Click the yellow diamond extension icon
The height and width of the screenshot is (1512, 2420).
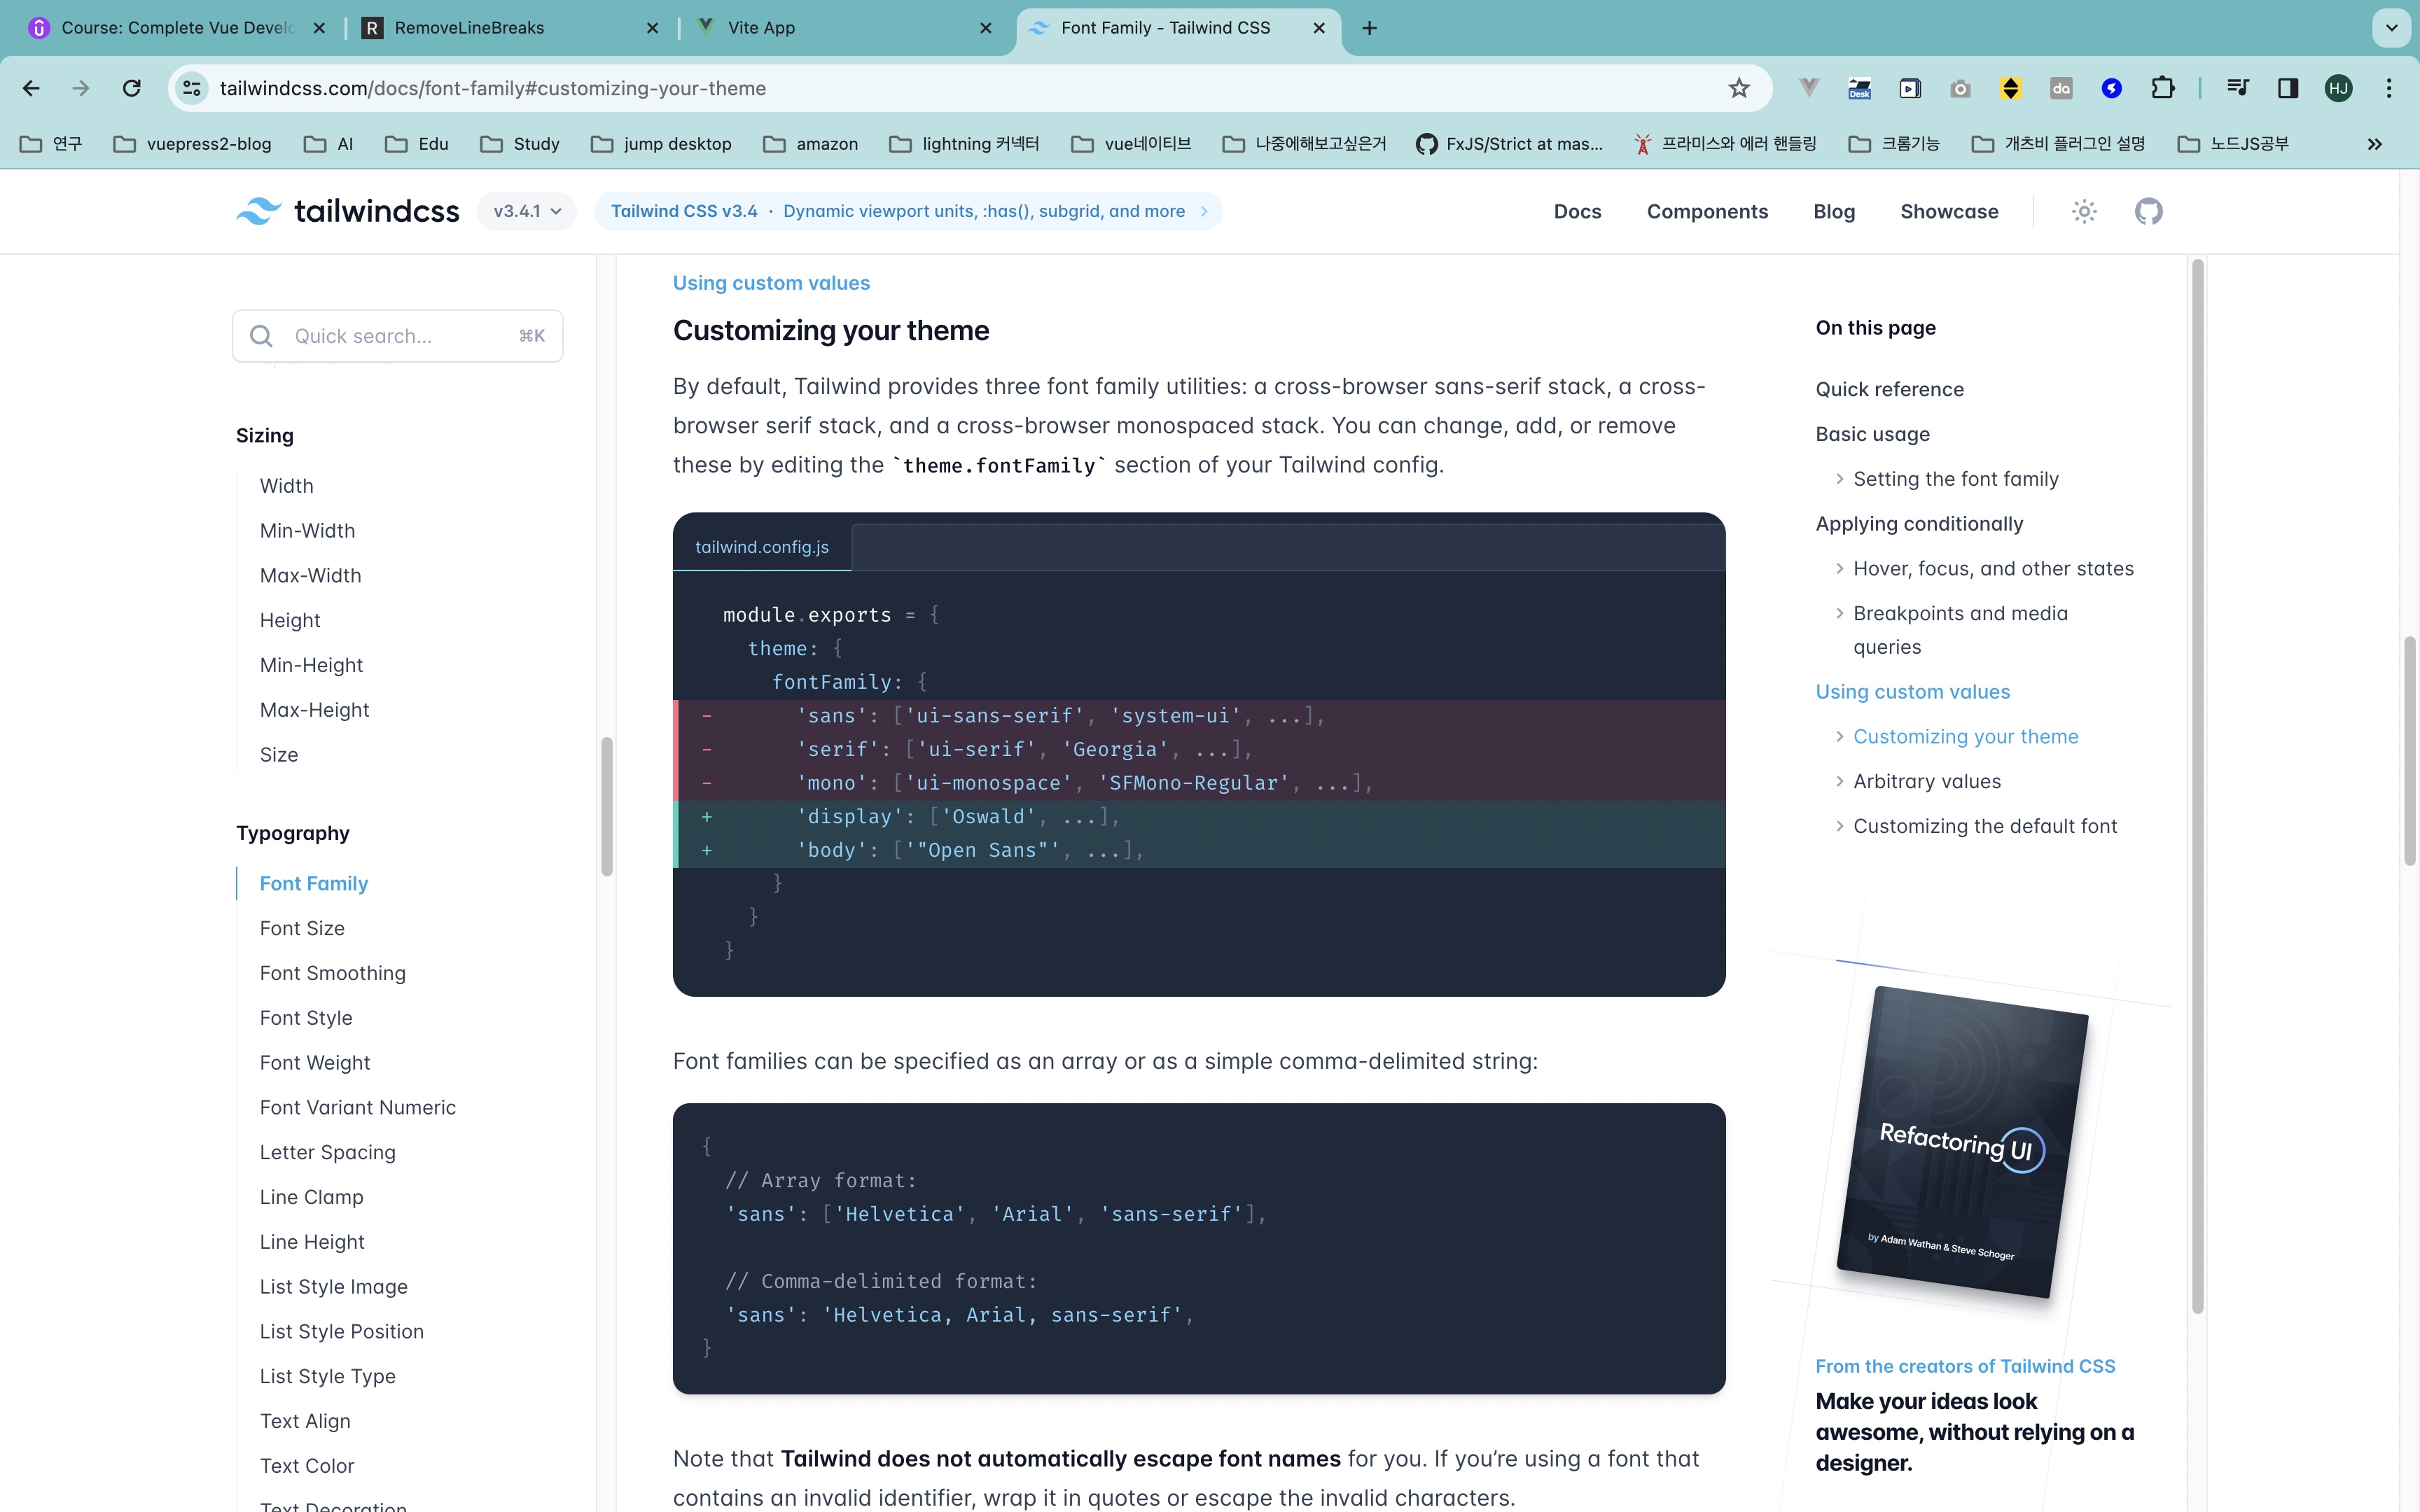point(2010,88)
